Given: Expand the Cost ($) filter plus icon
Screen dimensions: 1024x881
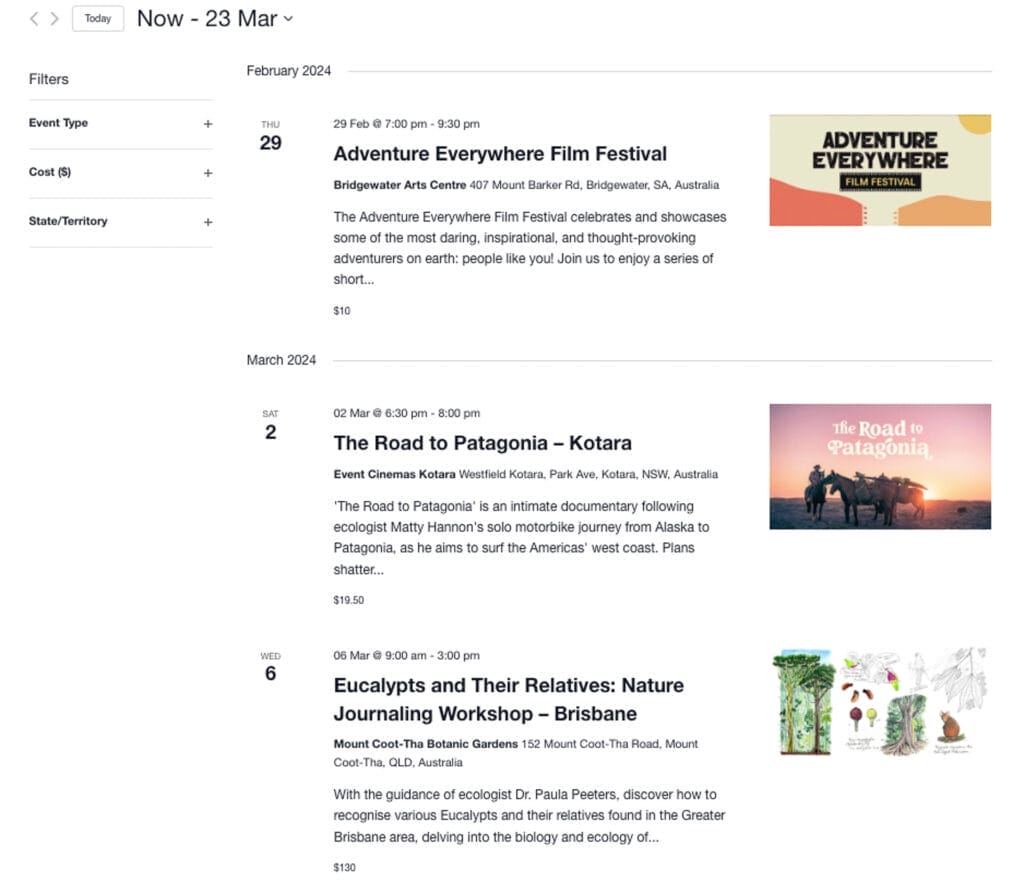Looking at the screenshot, I should tap(208, 173).
